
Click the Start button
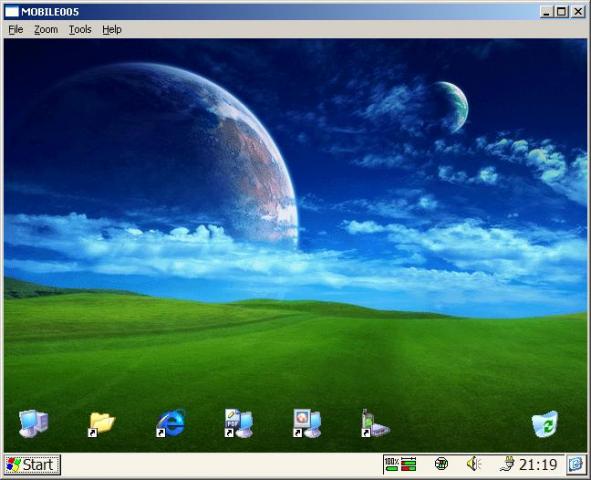32,465
